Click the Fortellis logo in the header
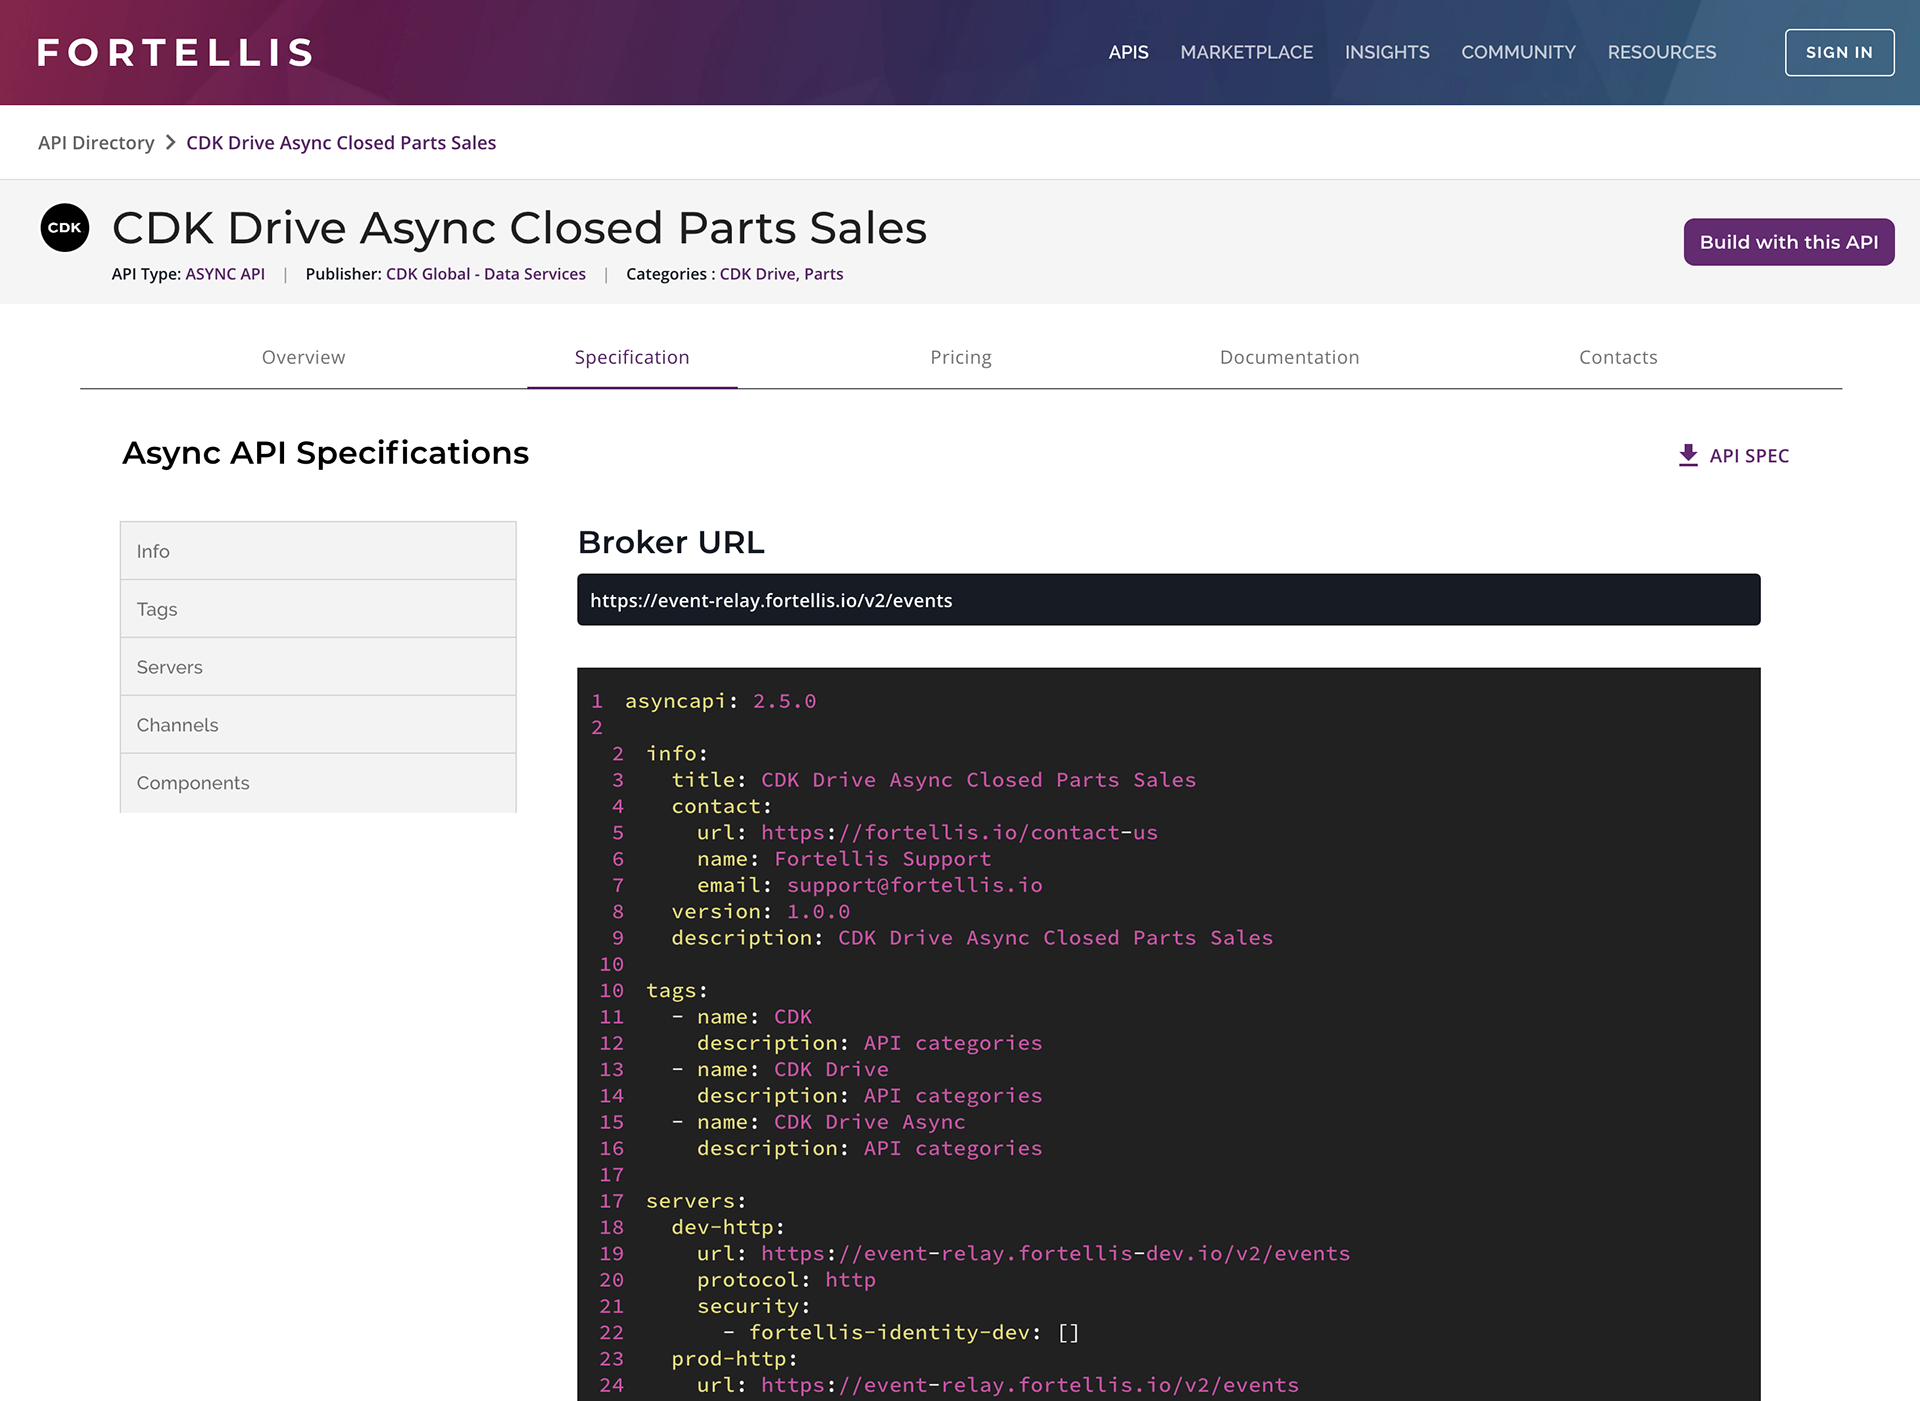Image resolution: width=1920 pixels, height=1401 pixels. click(x=173, y=52)
